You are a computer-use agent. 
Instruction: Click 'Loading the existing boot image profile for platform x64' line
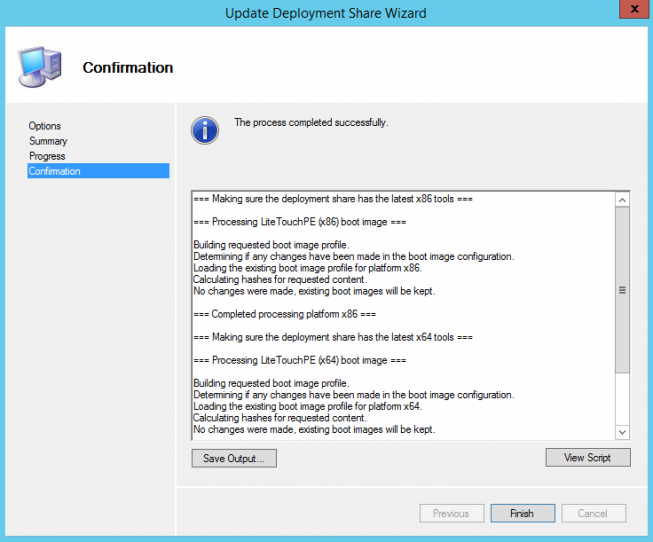pyautogui.click(x=308, y=406)
